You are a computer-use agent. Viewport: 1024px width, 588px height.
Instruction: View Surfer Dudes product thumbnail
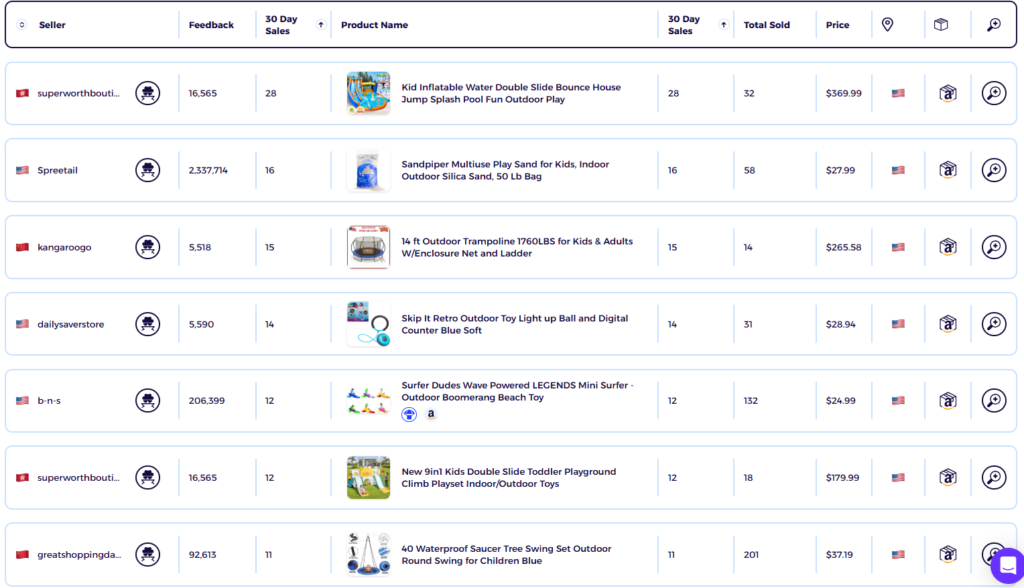pyautogui.click(x=368, y=400)
